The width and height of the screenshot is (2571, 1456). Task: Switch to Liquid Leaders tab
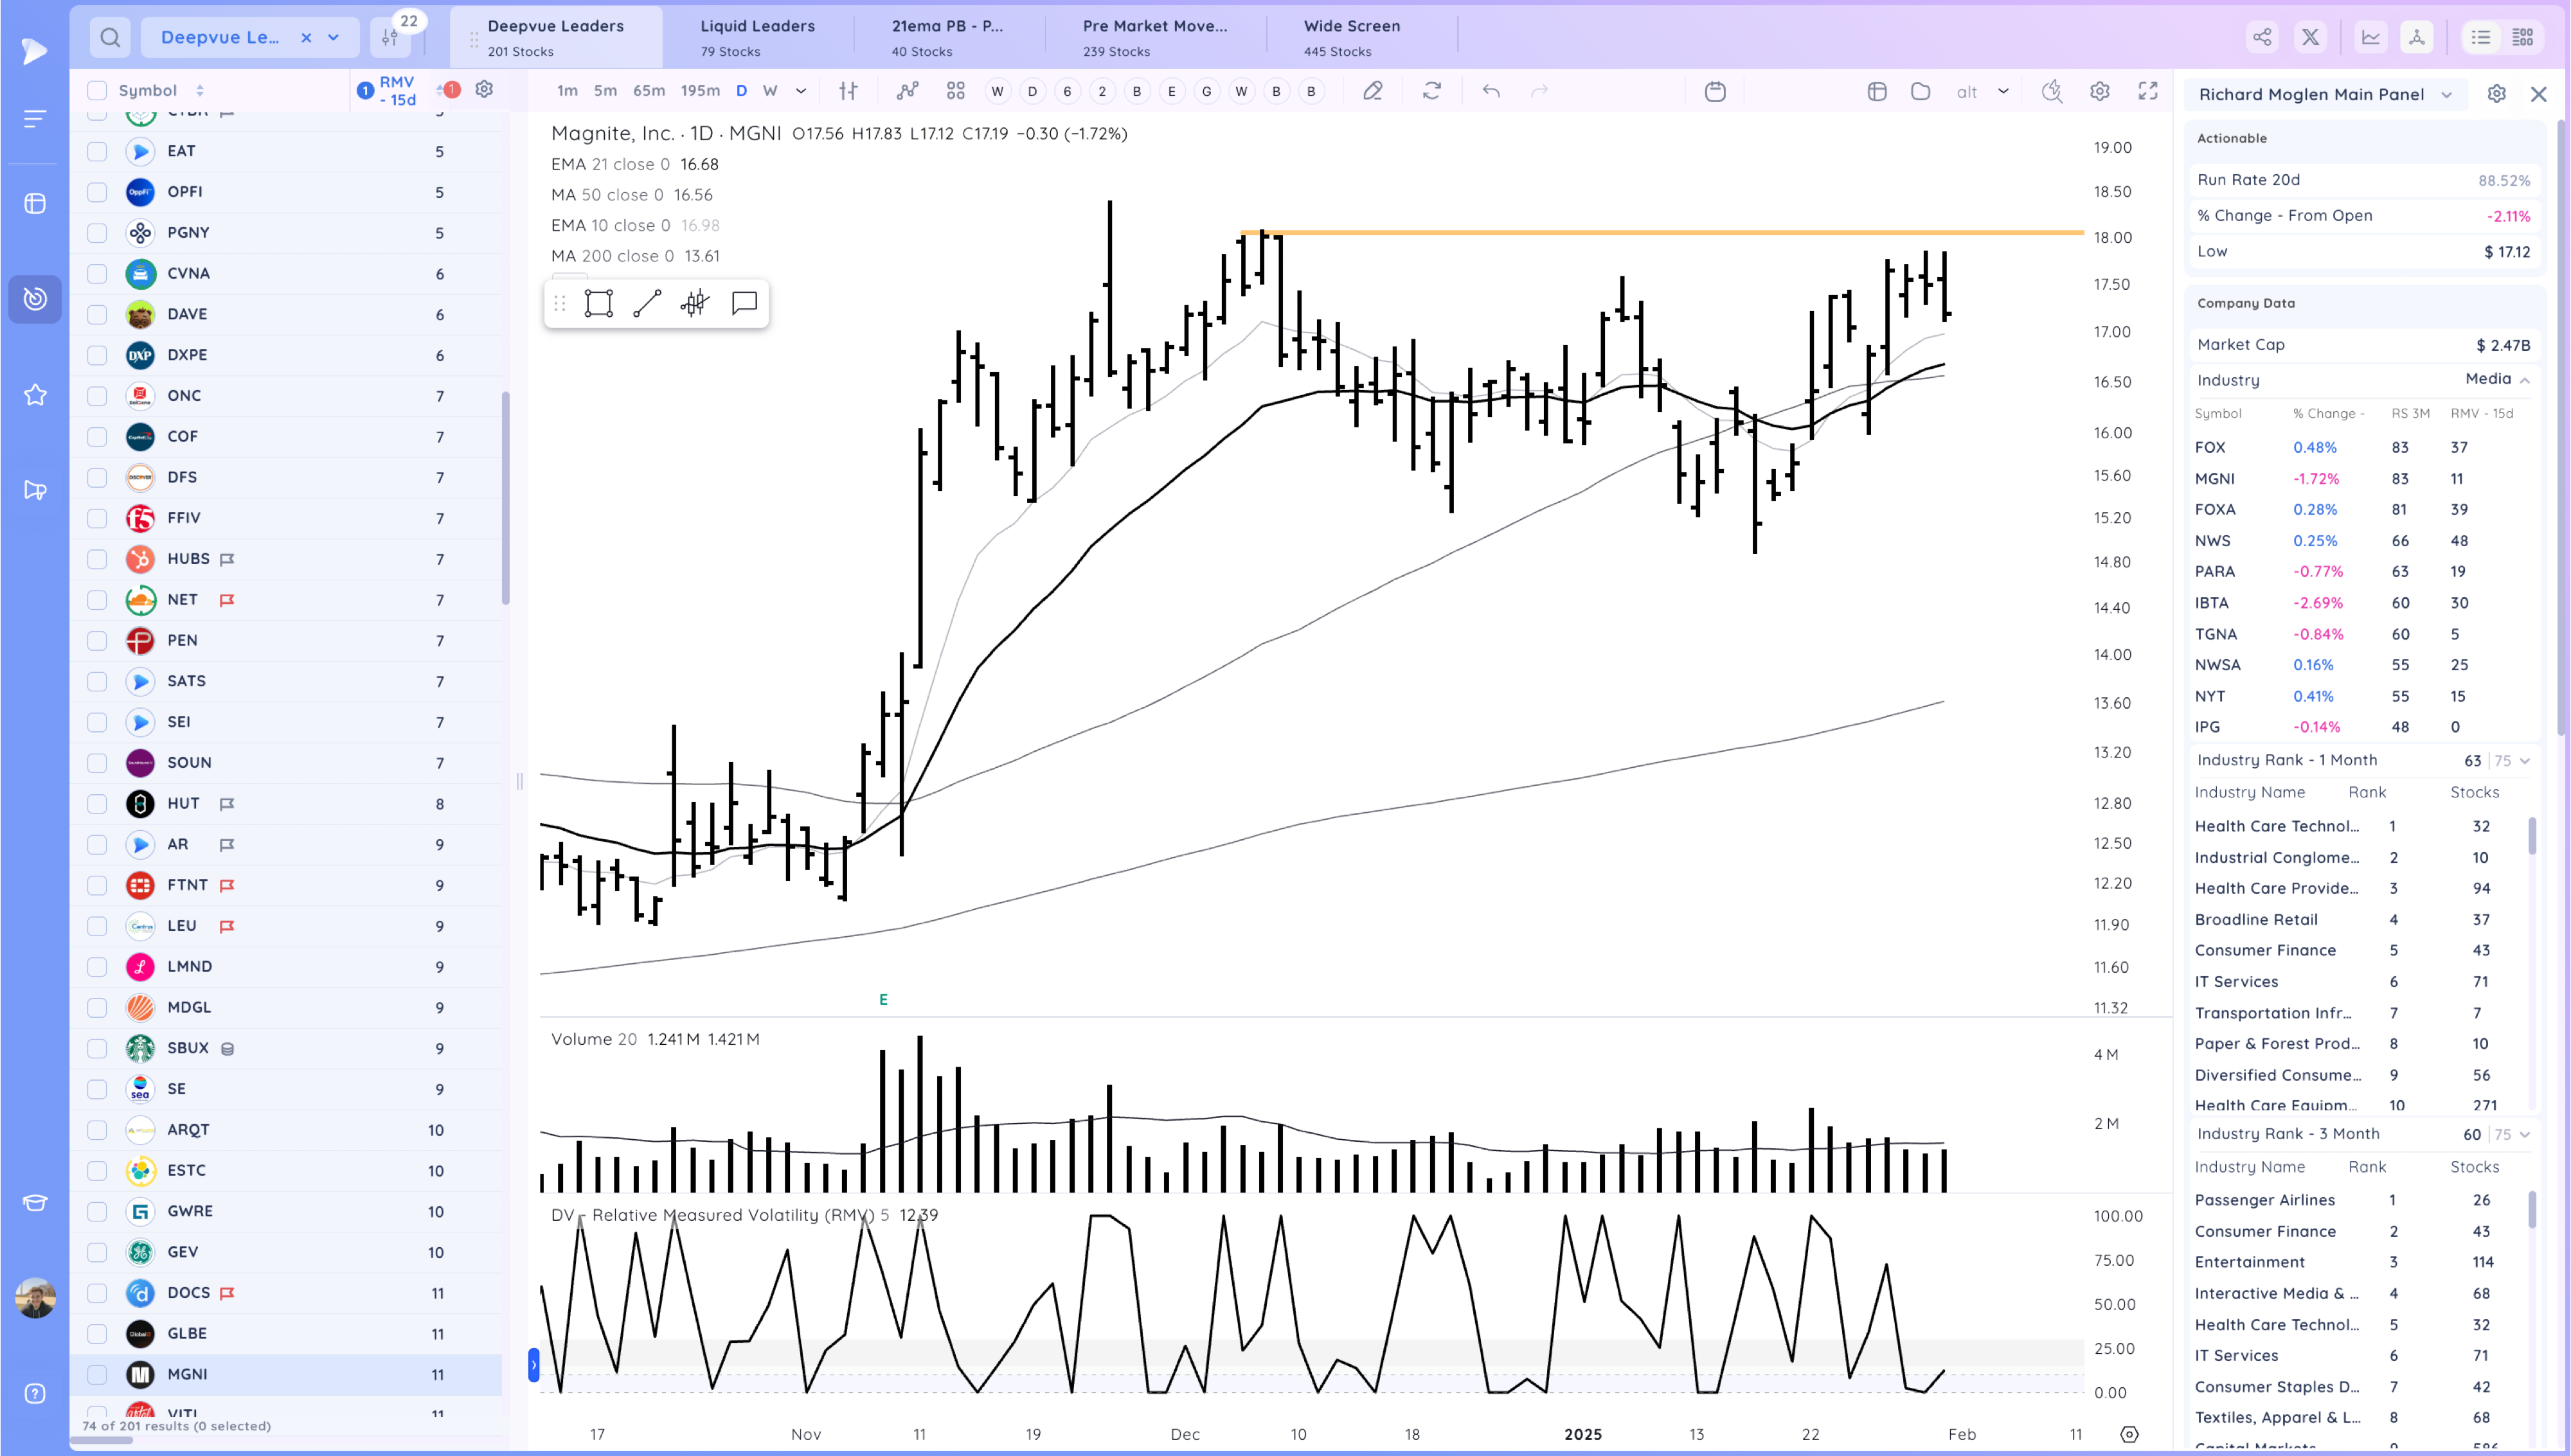pyautogui.click(x=757, y=37)
